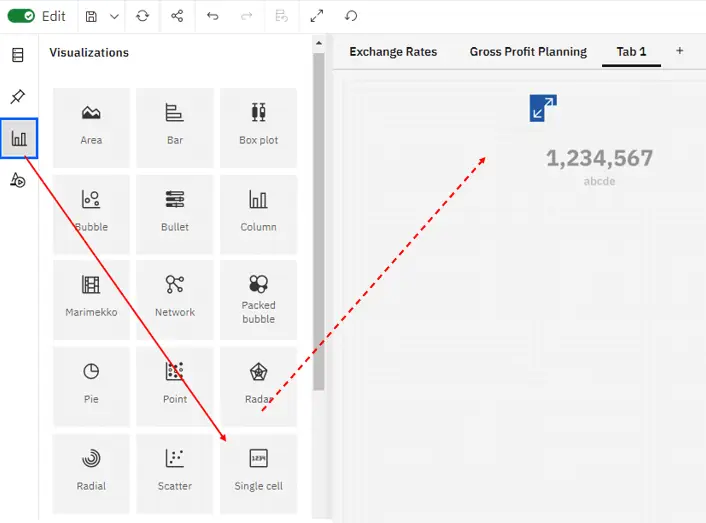
Task: Click the scroll up arrow of the panel
Action: (319, 43)
